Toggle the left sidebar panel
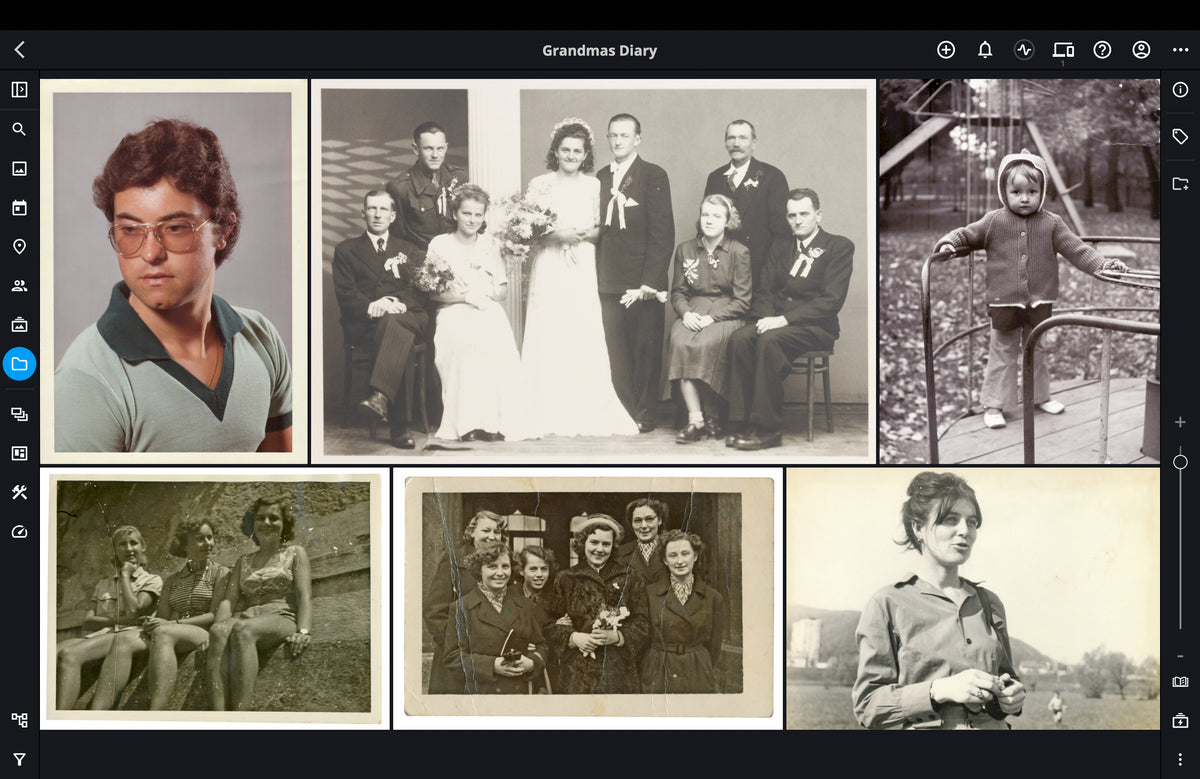 point(19,90)
